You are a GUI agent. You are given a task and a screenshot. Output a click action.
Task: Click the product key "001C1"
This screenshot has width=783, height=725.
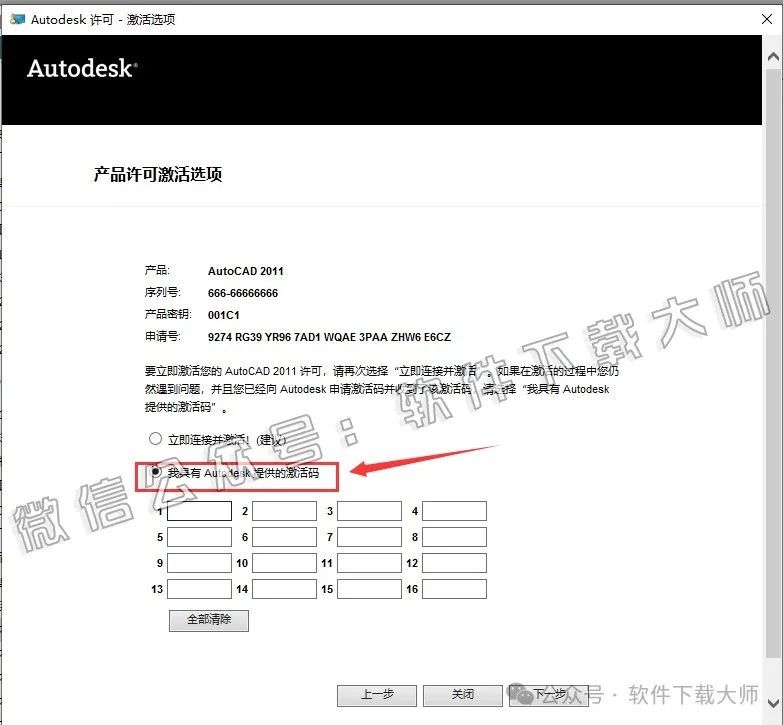(x=224, y=315)
